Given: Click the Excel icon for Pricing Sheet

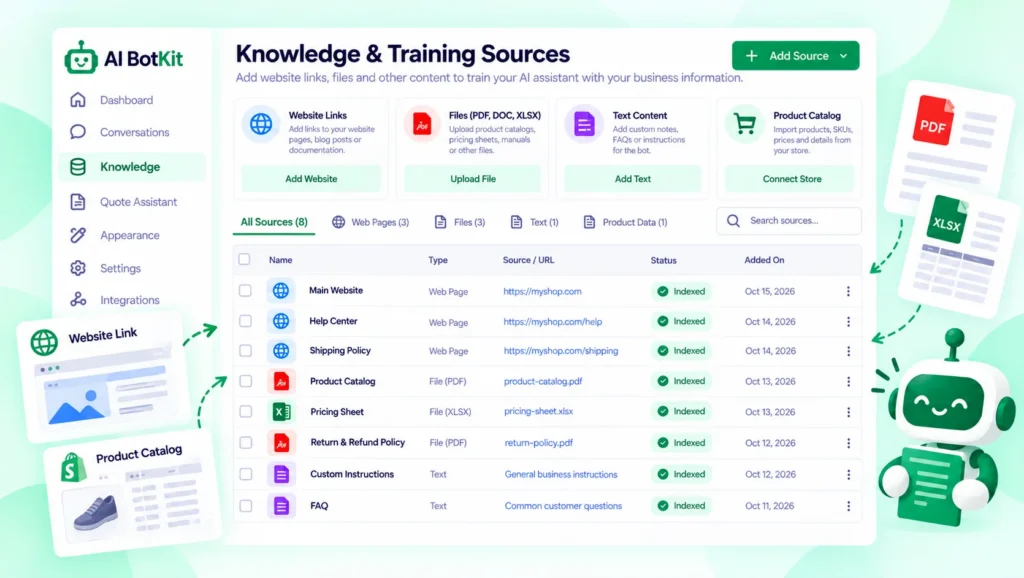Looking at the screenshot, I should (x=281, y=411).
